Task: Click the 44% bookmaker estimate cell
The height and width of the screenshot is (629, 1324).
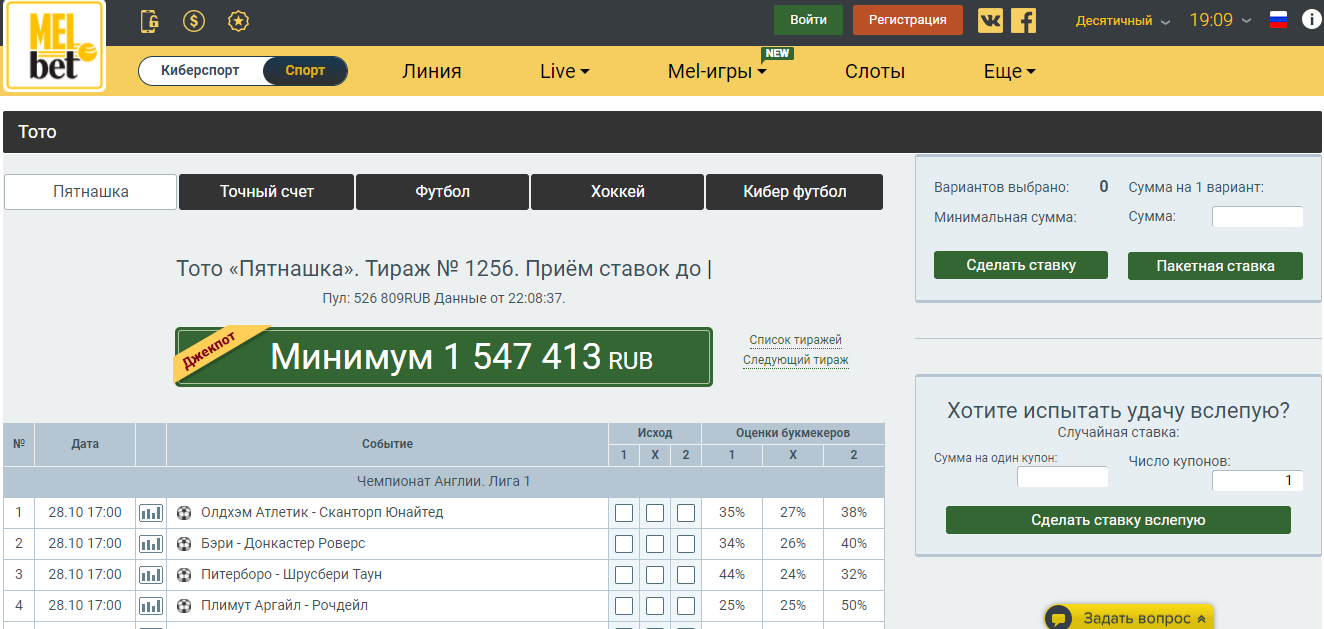Action: pos(732,575)
